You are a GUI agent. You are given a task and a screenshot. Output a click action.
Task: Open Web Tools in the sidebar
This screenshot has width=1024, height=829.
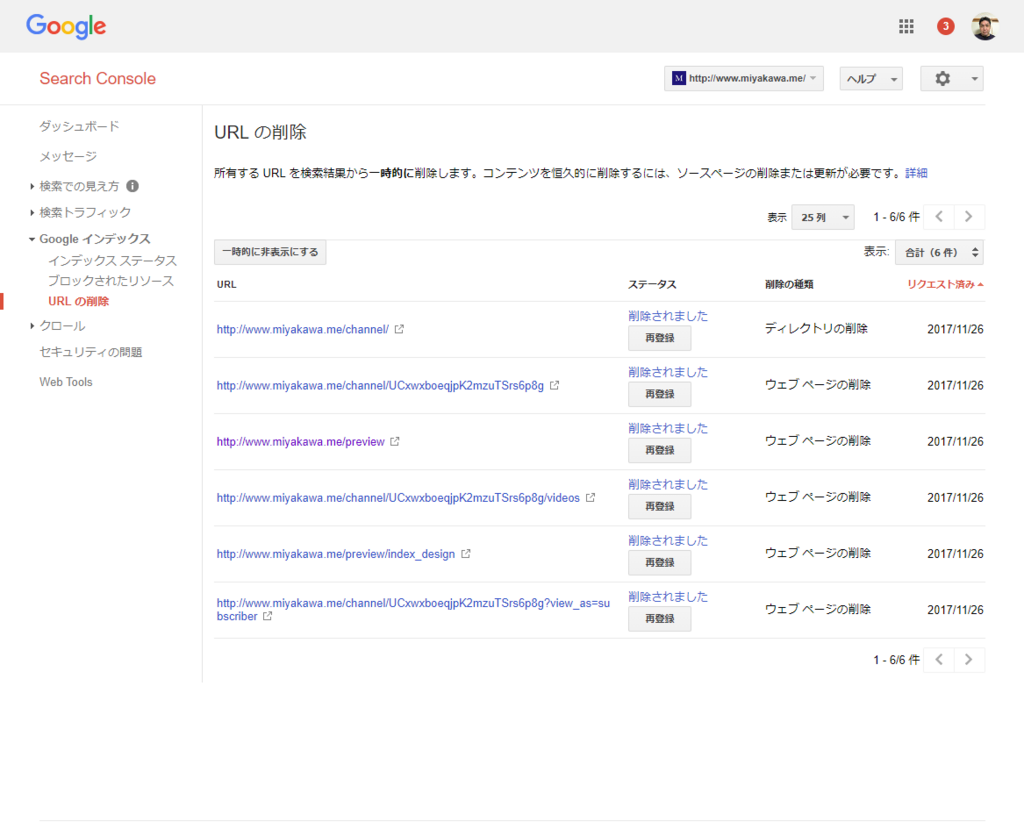click(x=66, y=382)
